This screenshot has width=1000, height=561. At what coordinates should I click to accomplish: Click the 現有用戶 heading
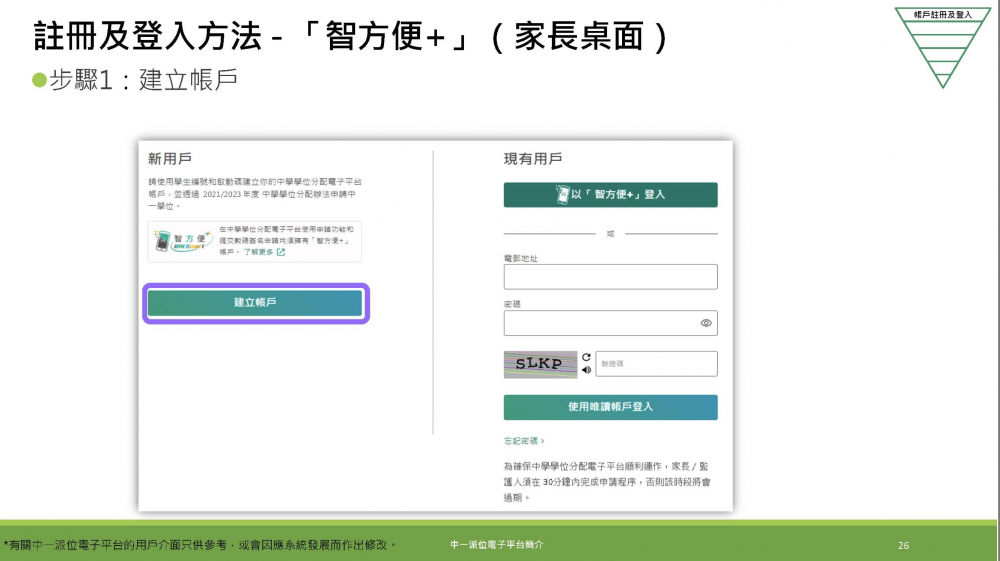tap(533, 159)
